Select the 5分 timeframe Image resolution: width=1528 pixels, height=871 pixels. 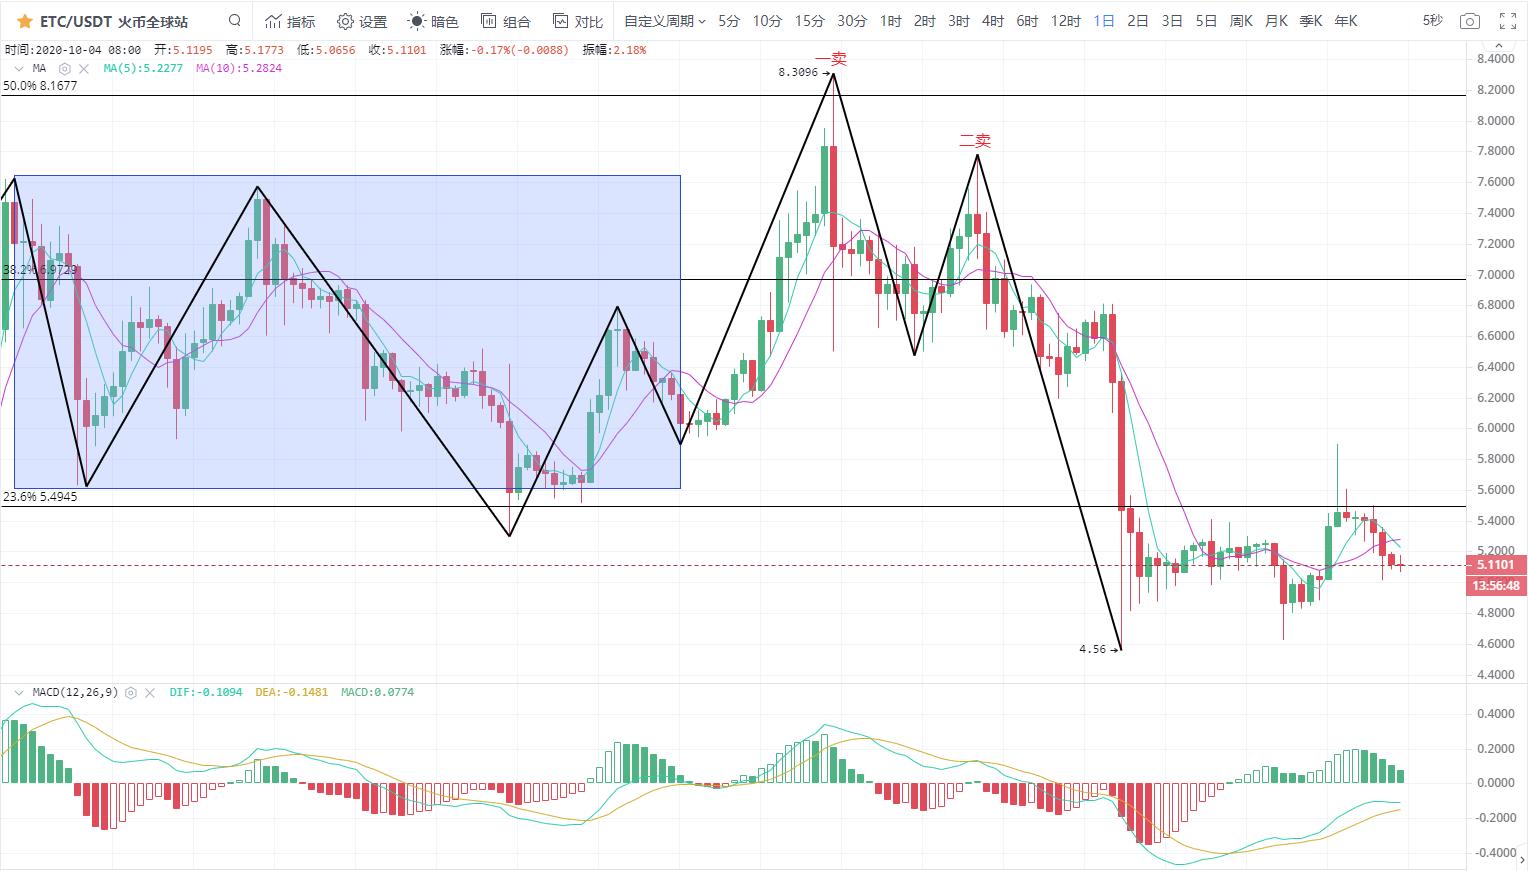coord(729,21)
